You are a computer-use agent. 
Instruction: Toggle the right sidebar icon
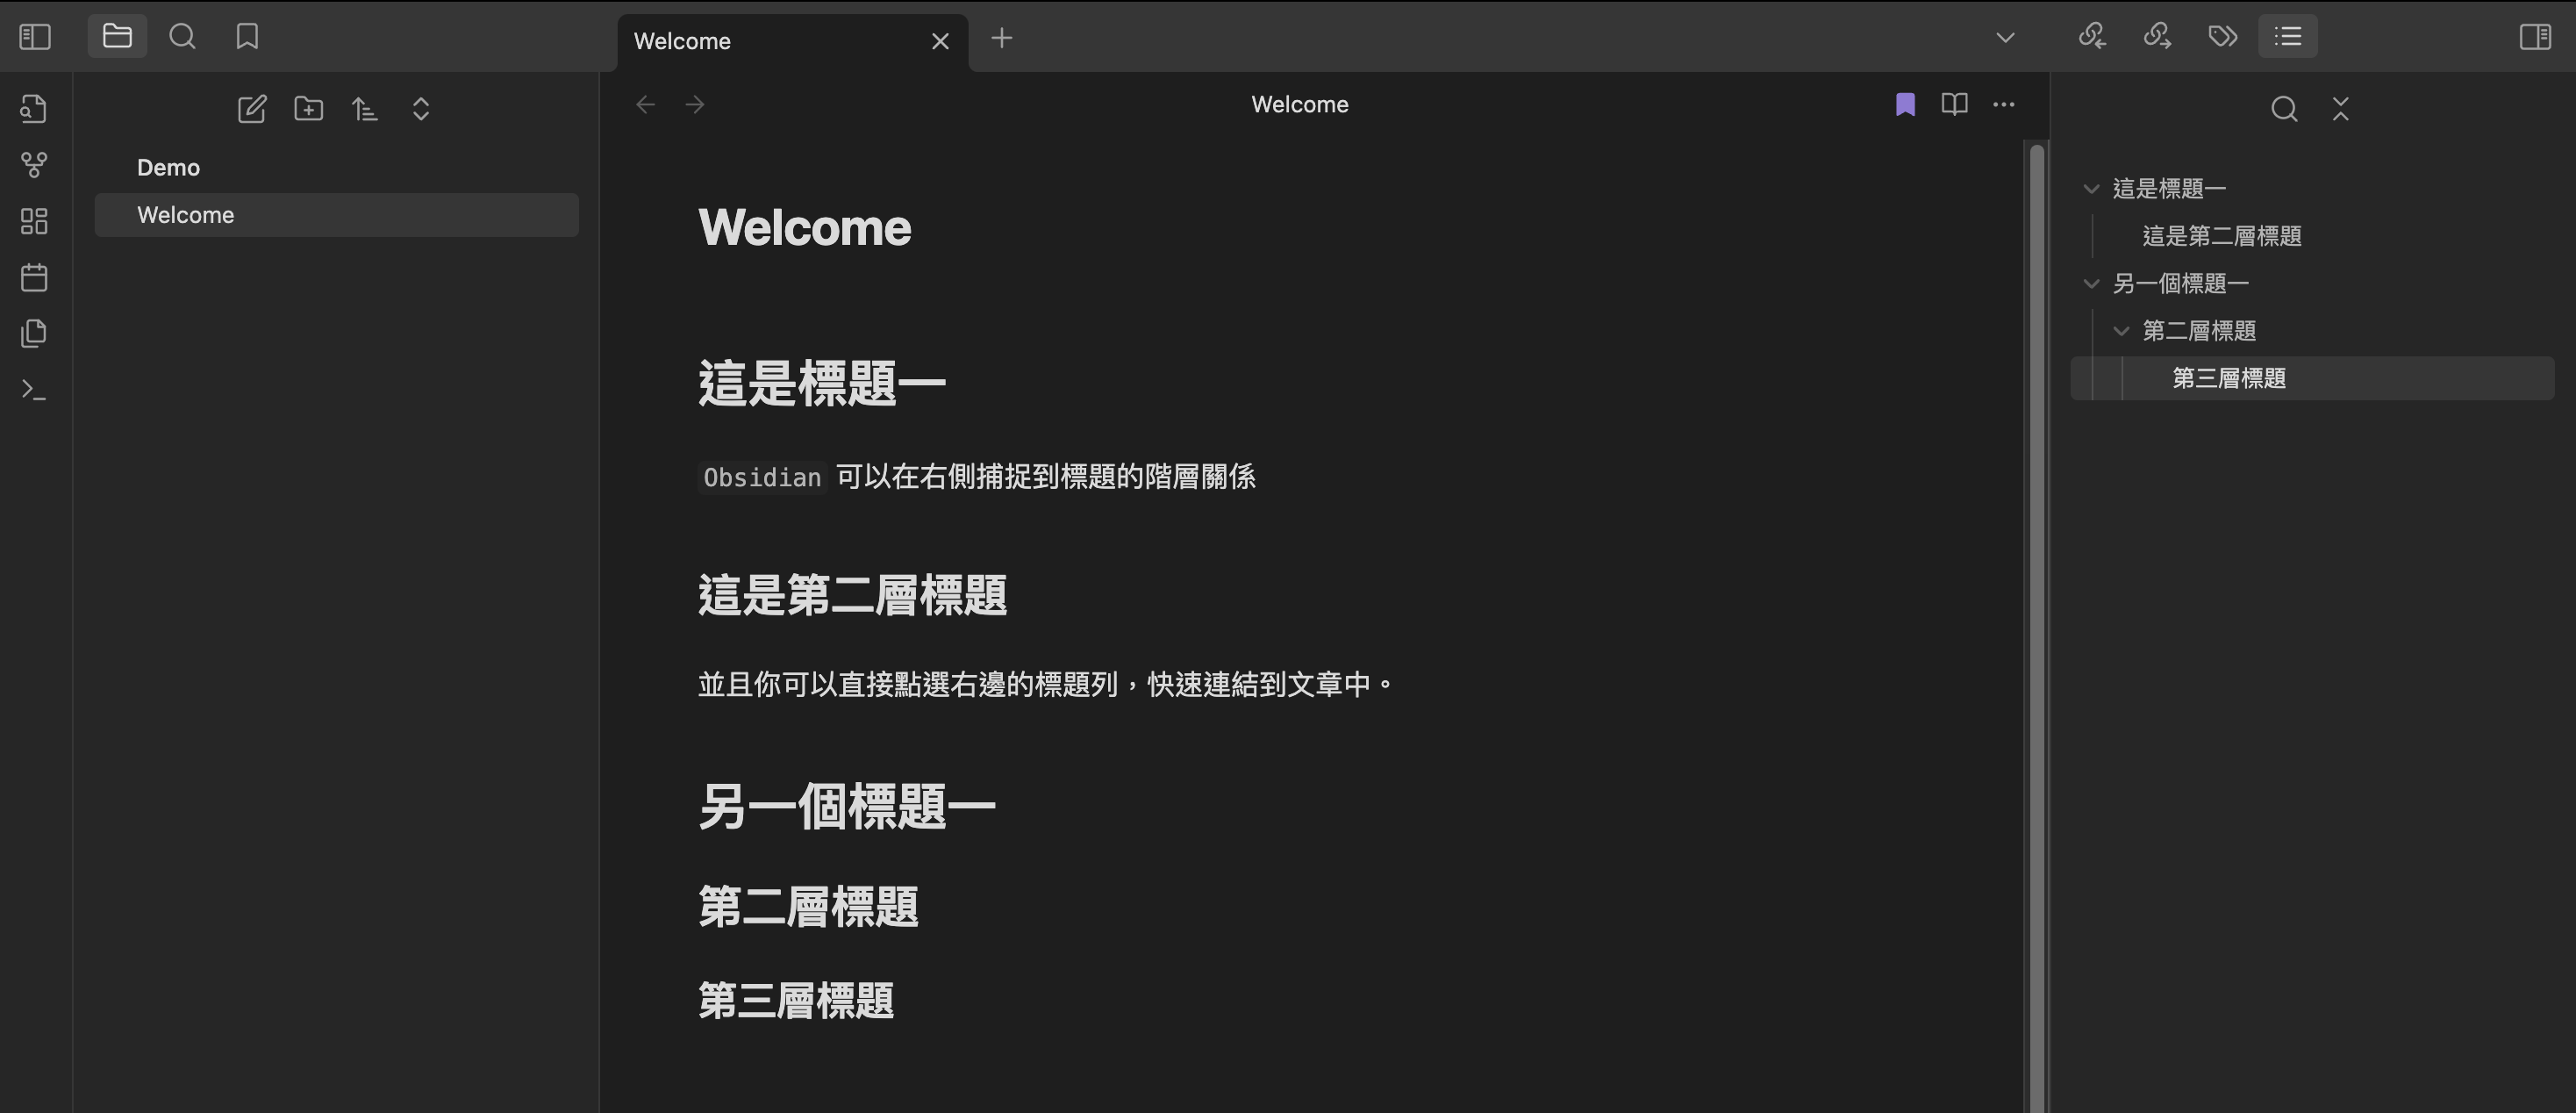coord(2535,37)
